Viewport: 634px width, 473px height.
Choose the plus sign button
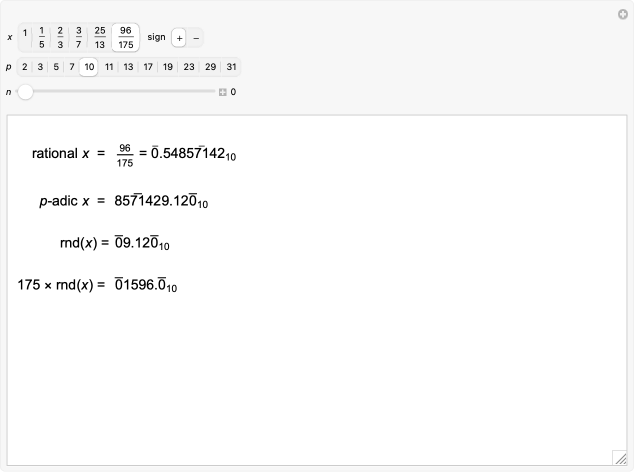click(179, 38)
